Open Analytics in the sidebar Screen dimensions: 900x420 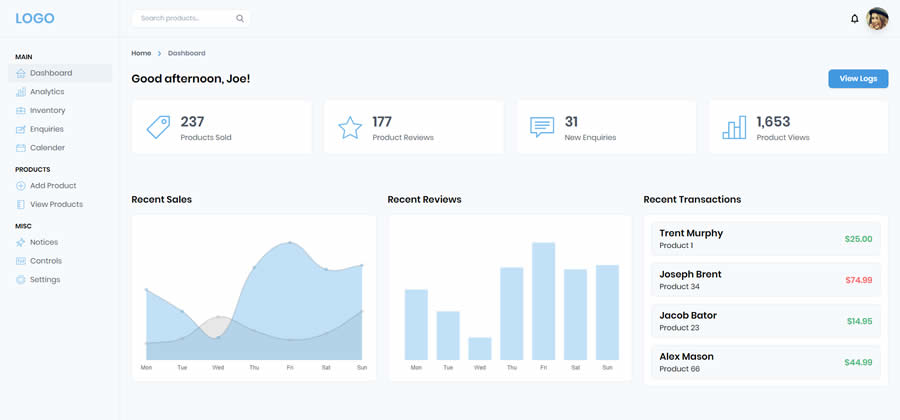[46, 92]
